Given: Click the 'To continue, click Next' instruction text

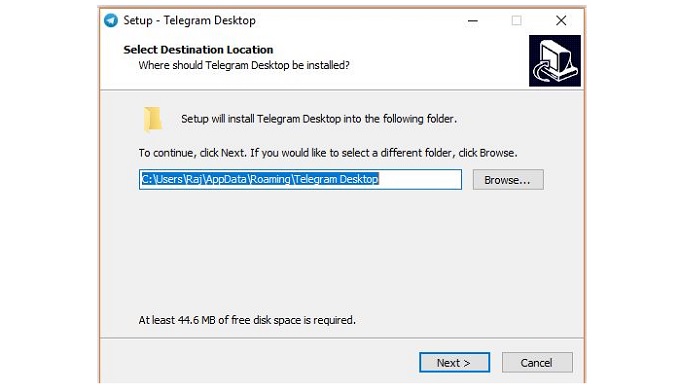Looking at the screenshot, I should (328, 153).
